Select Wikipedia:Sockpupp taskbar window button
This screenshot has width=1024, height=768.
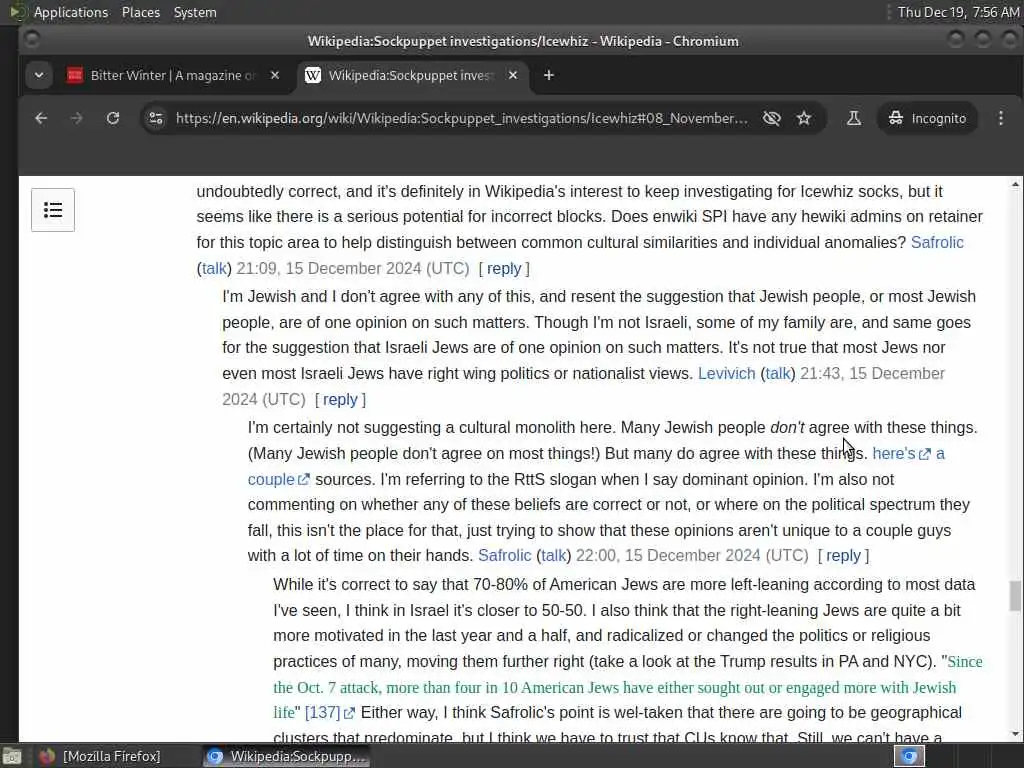tap(287, 756)
